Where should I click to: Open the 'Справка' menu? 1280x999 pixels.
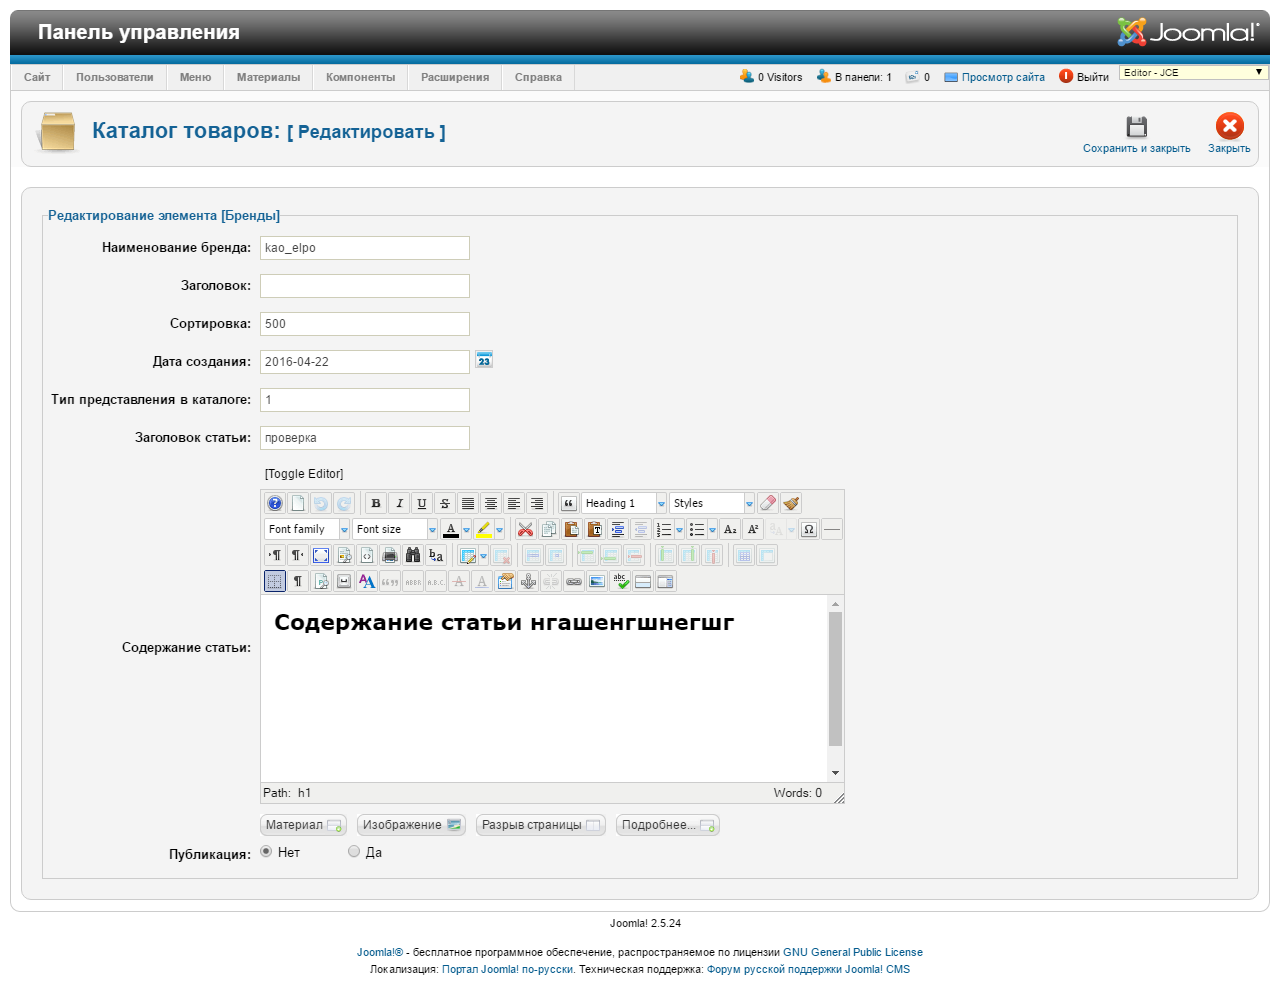coord(538,77)
